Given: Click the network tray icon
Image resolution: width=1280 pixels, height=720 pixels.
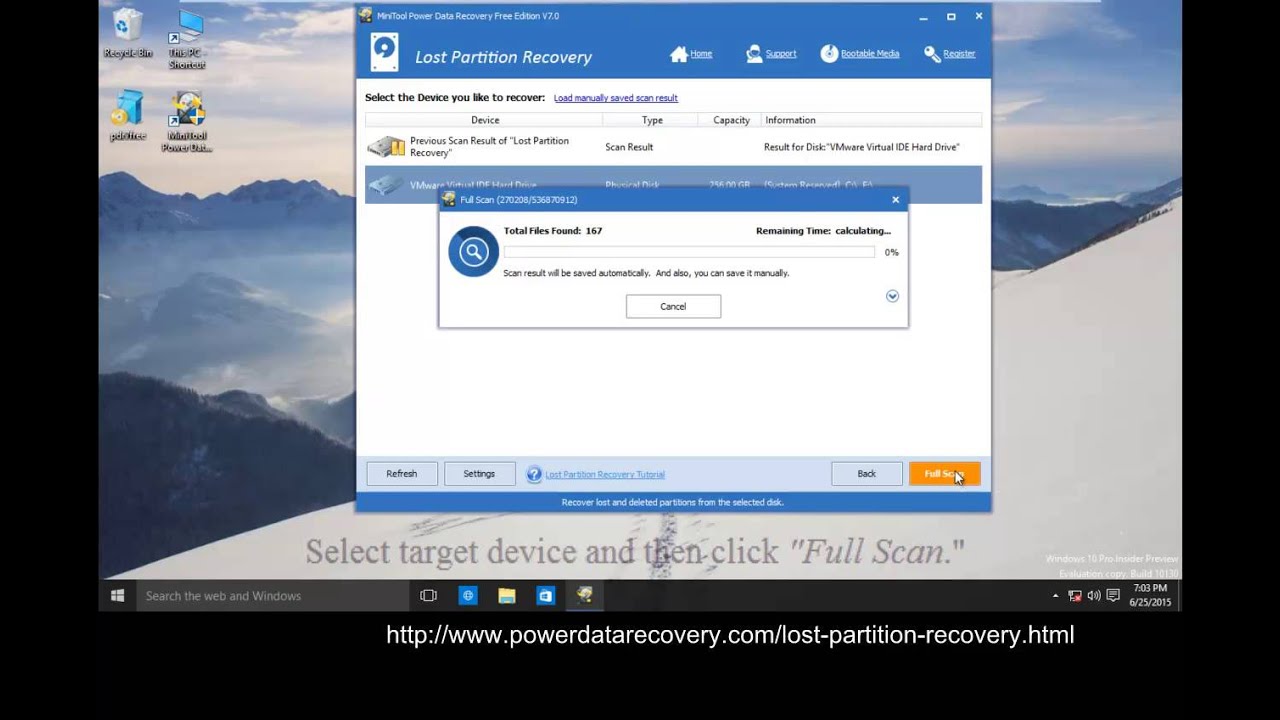Looking at the screenshot, I should point(1075,596).
